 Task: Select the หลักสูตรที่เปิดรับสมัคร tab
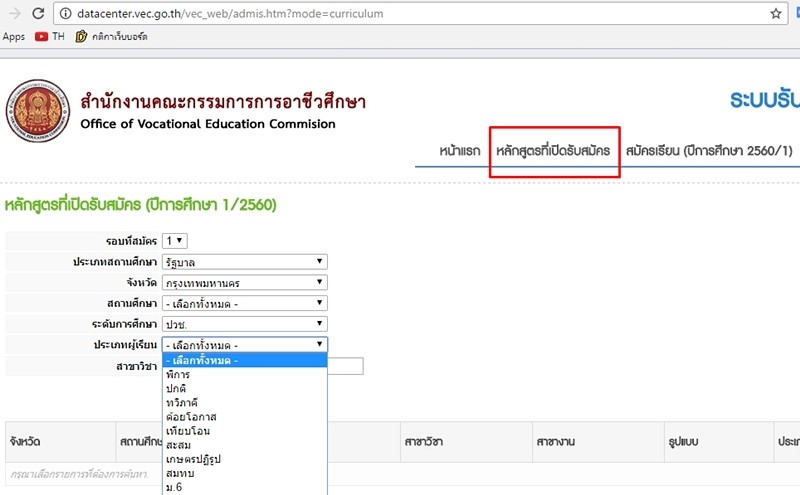[553, 151]
